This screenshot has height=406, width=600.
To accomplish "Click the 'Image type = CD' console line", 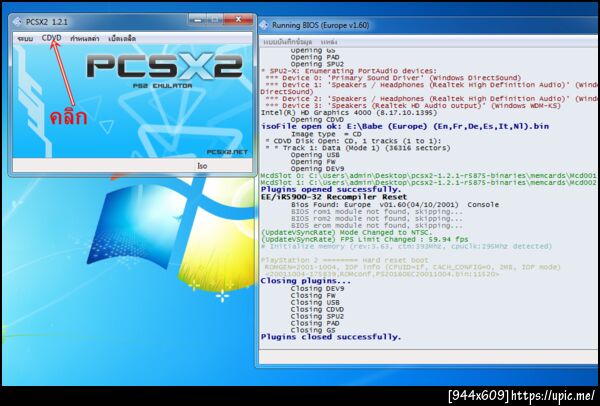I will point(326,134).
